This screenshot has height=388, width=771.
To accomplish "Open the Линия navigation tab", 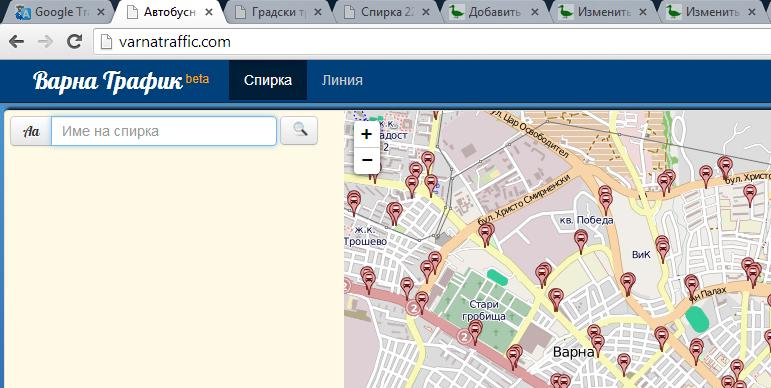I will click(342, 80).
